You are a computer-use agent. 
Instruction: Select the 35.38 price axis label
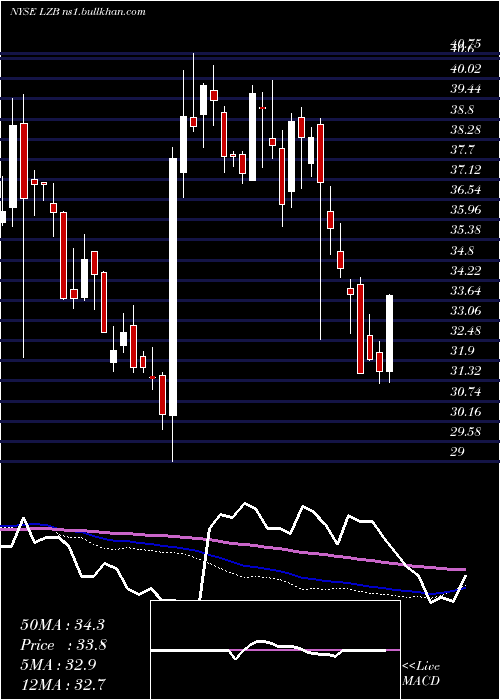click(466, 230)
